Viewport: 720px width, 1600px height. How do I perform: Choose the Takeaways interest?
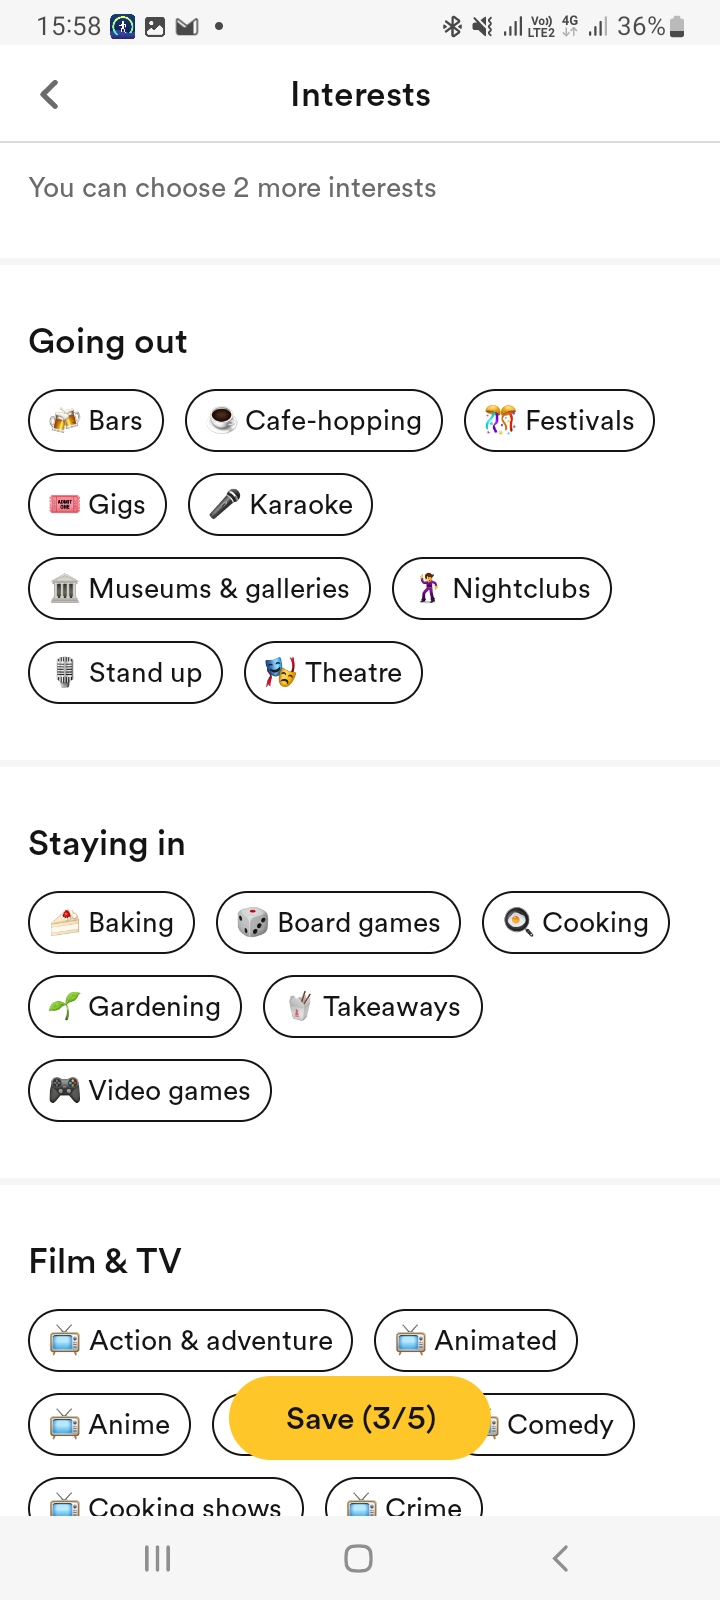pyautogui.click(x=372, y=1007)
